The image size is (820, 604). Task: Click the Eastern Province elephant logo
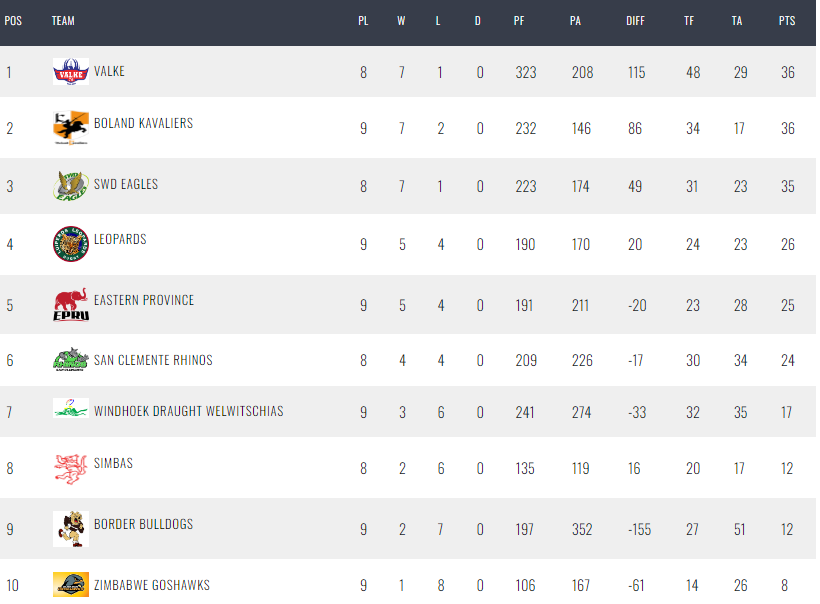coord(71,304)
